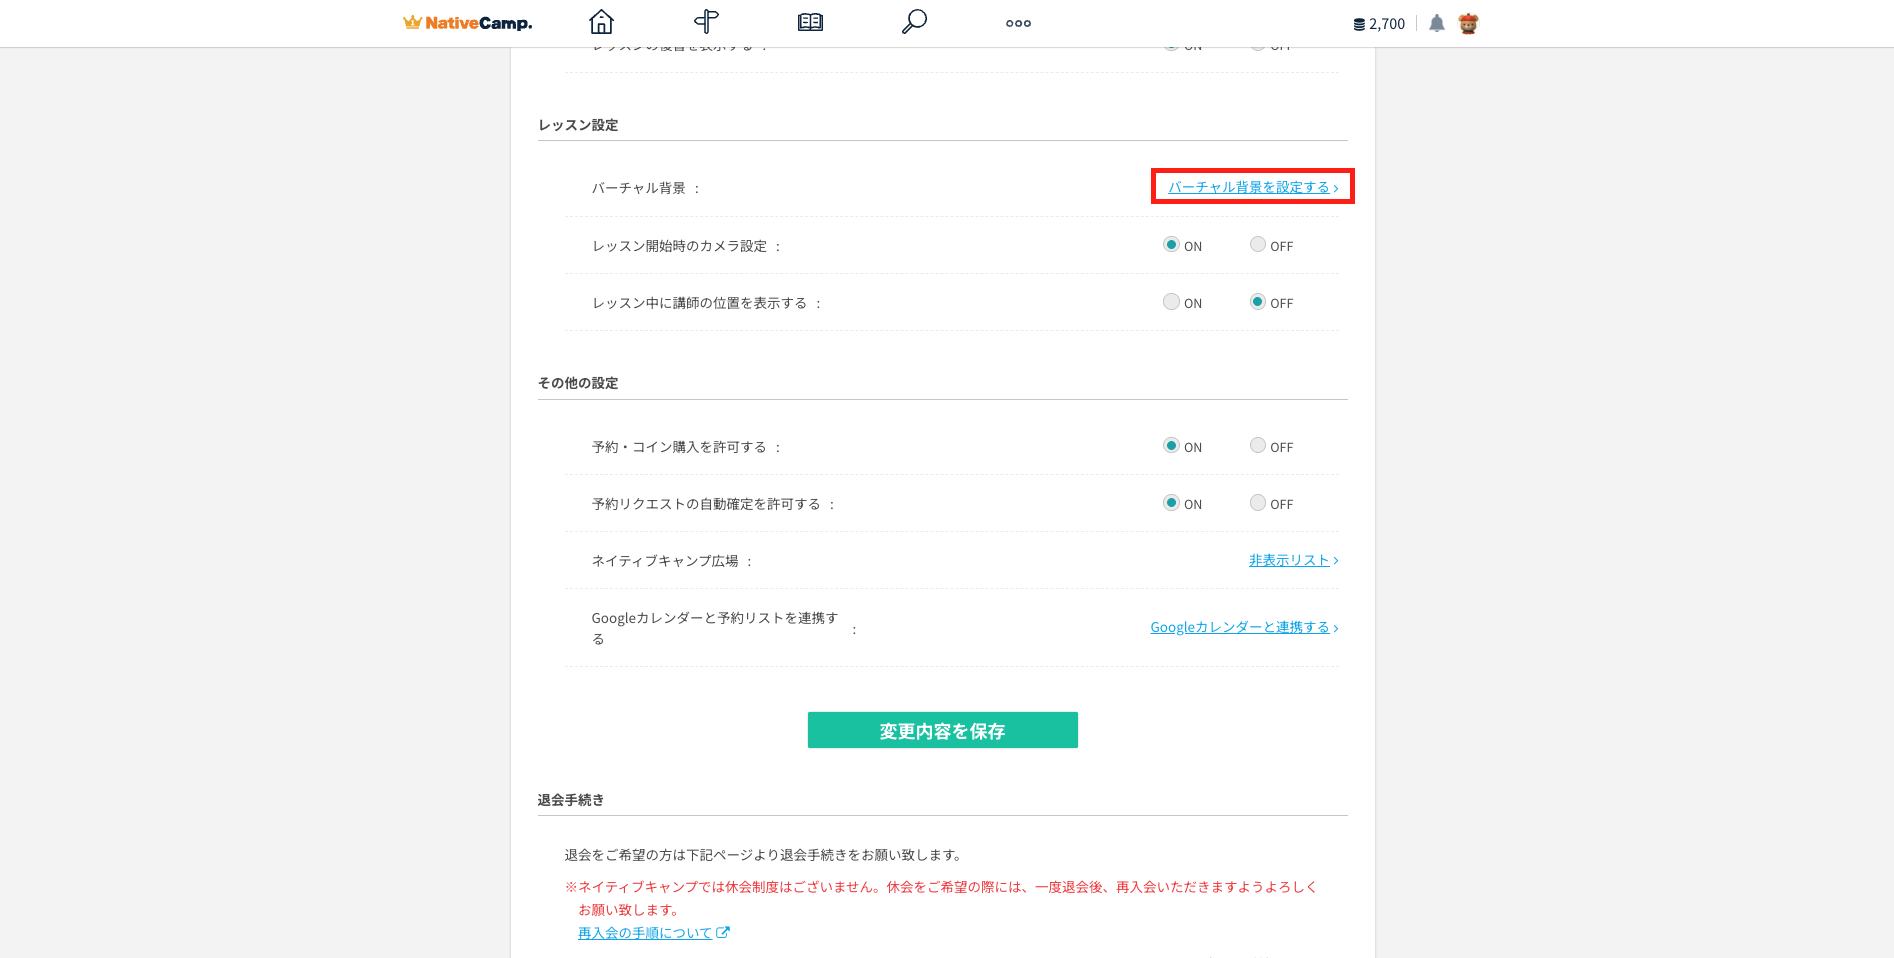The image size is (1894, 958).
Task: Open the notifications bell
Action: point(1436,23)
